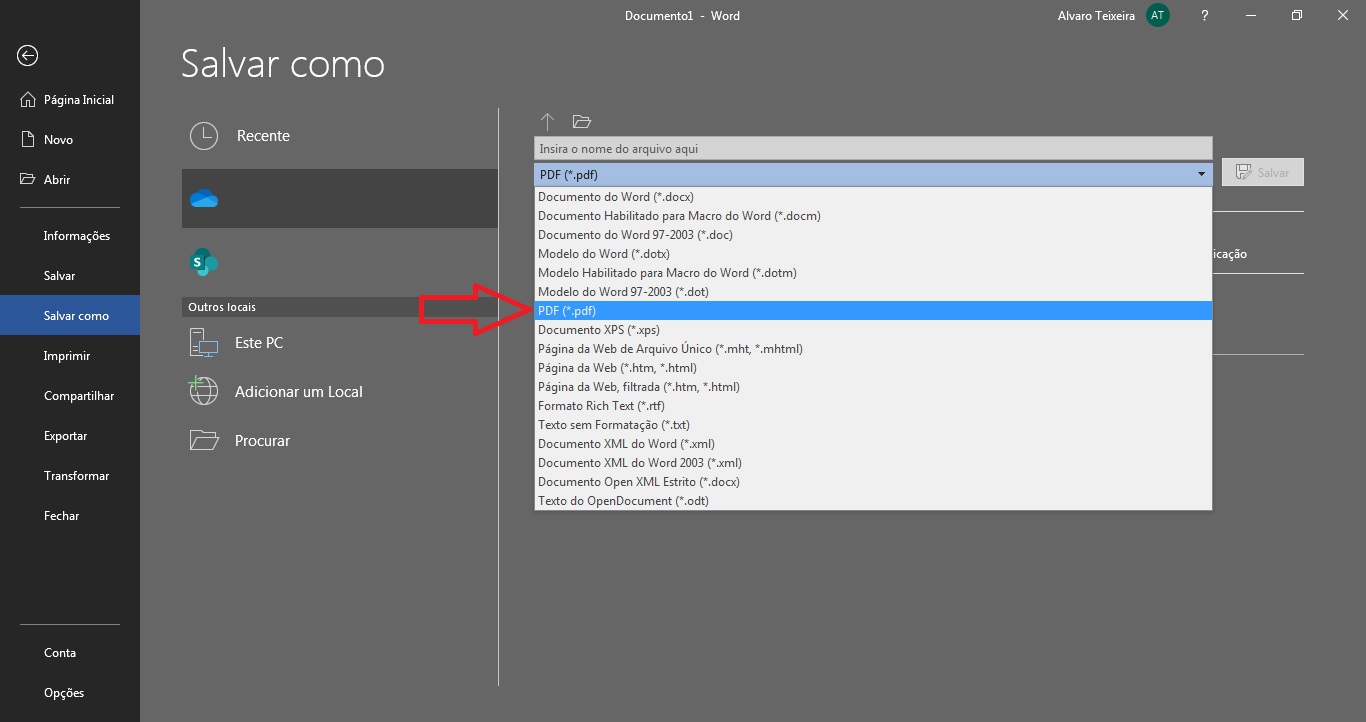Viewport: 1366px width, 722px height.
Task: Click the up-arrow folder navigation icon
Action: (548, 121)
